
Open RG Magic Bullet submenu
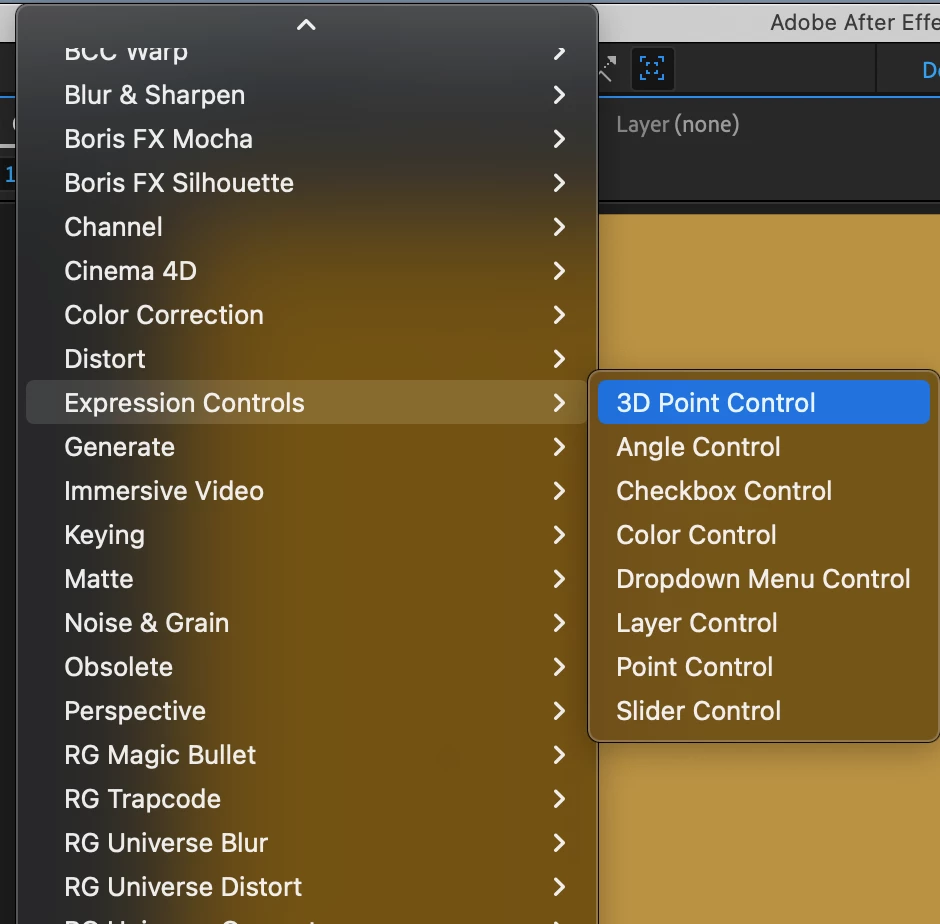[306, 755]
